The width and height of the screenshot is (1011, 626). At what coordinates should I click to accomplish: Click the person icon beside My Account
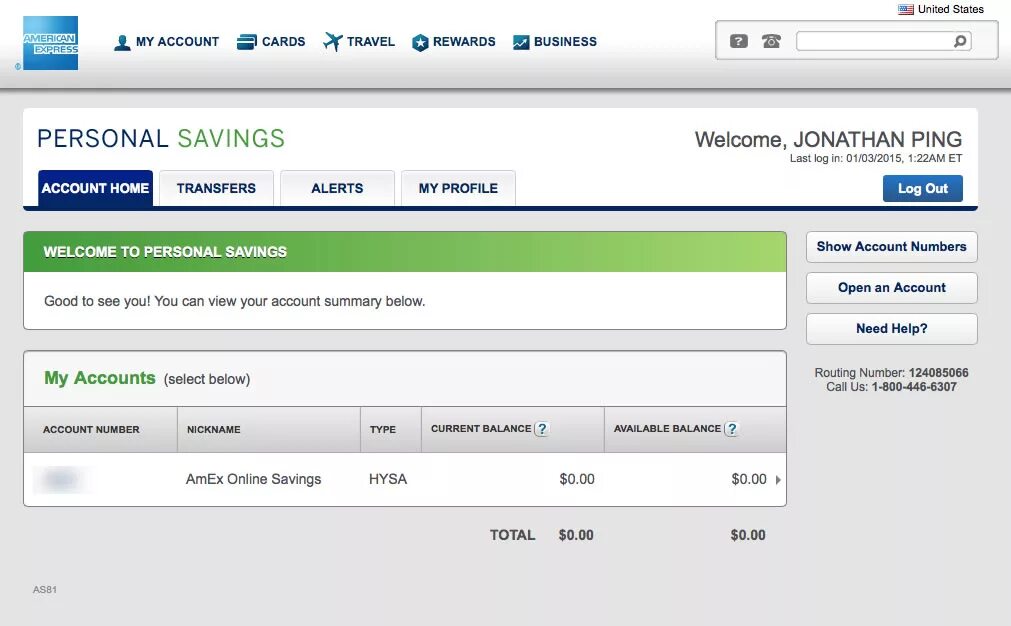click(x=122, y=43)
